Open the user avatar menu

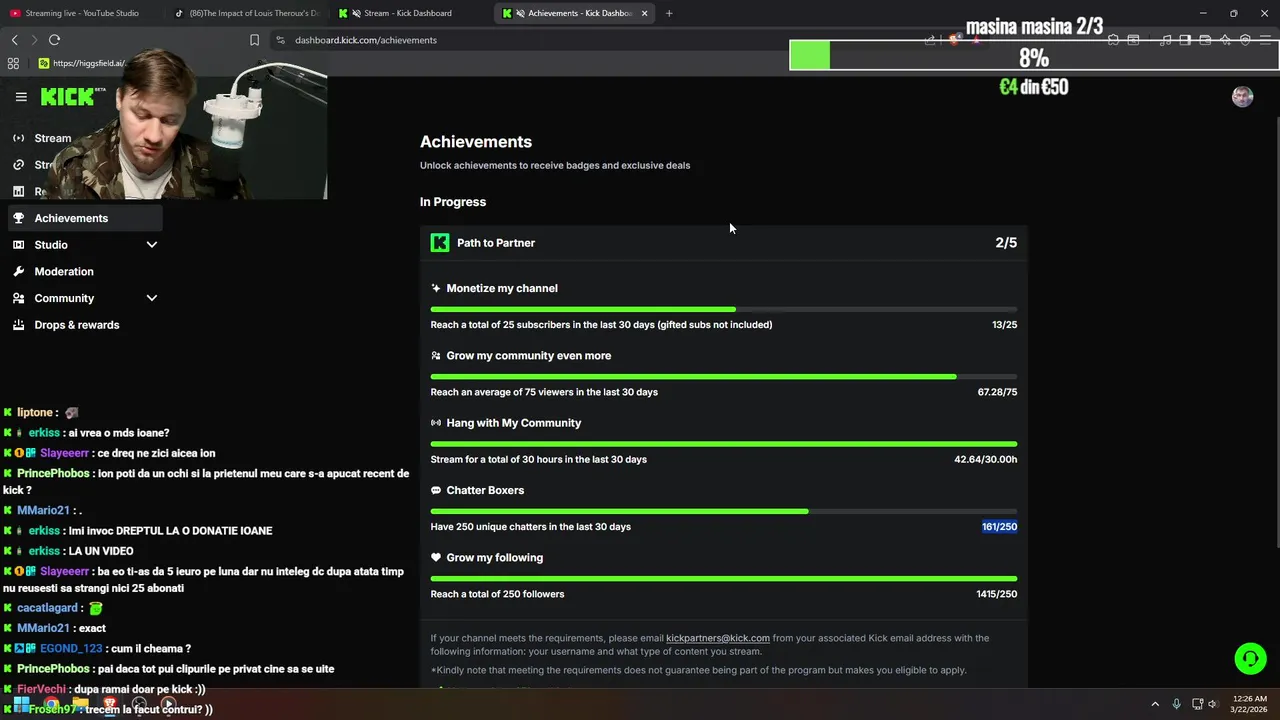click(x=1242, y=97)
